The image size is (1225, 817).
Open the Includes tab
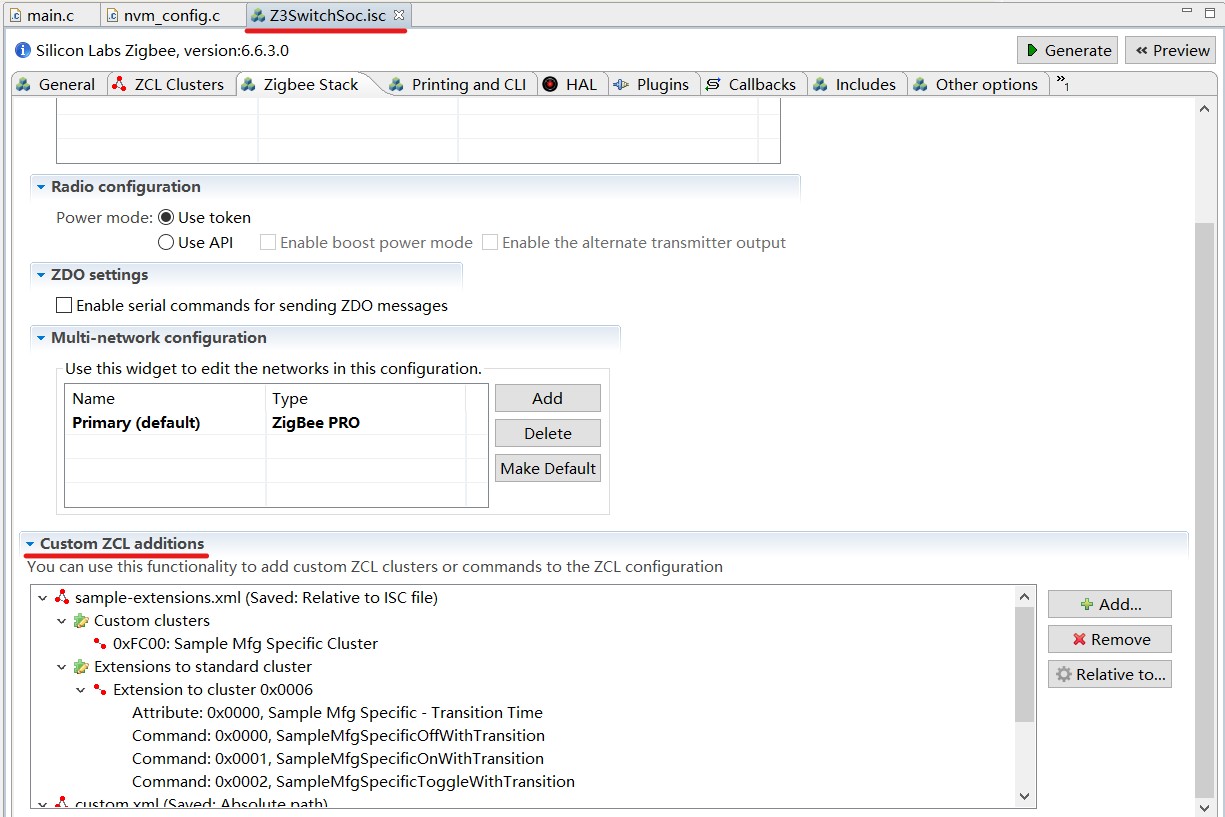coord(856,84)
